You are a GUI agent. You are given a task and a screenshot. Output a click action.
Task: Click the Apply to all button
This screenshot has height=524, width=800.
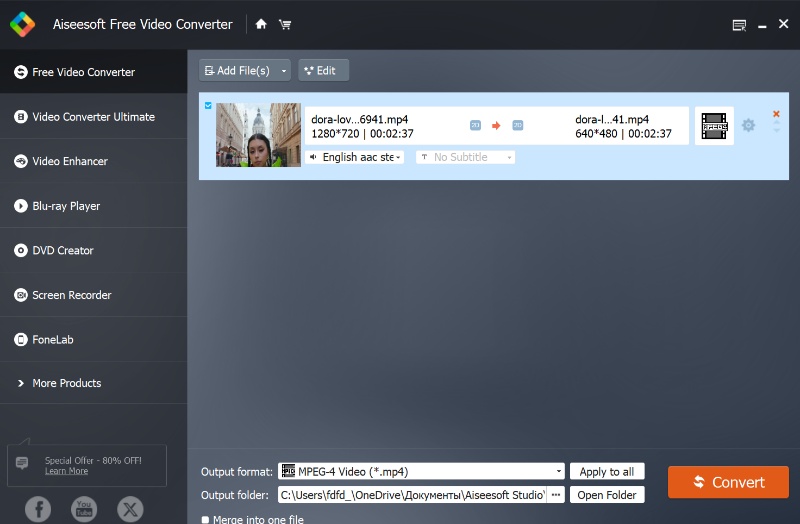[607, 471]
